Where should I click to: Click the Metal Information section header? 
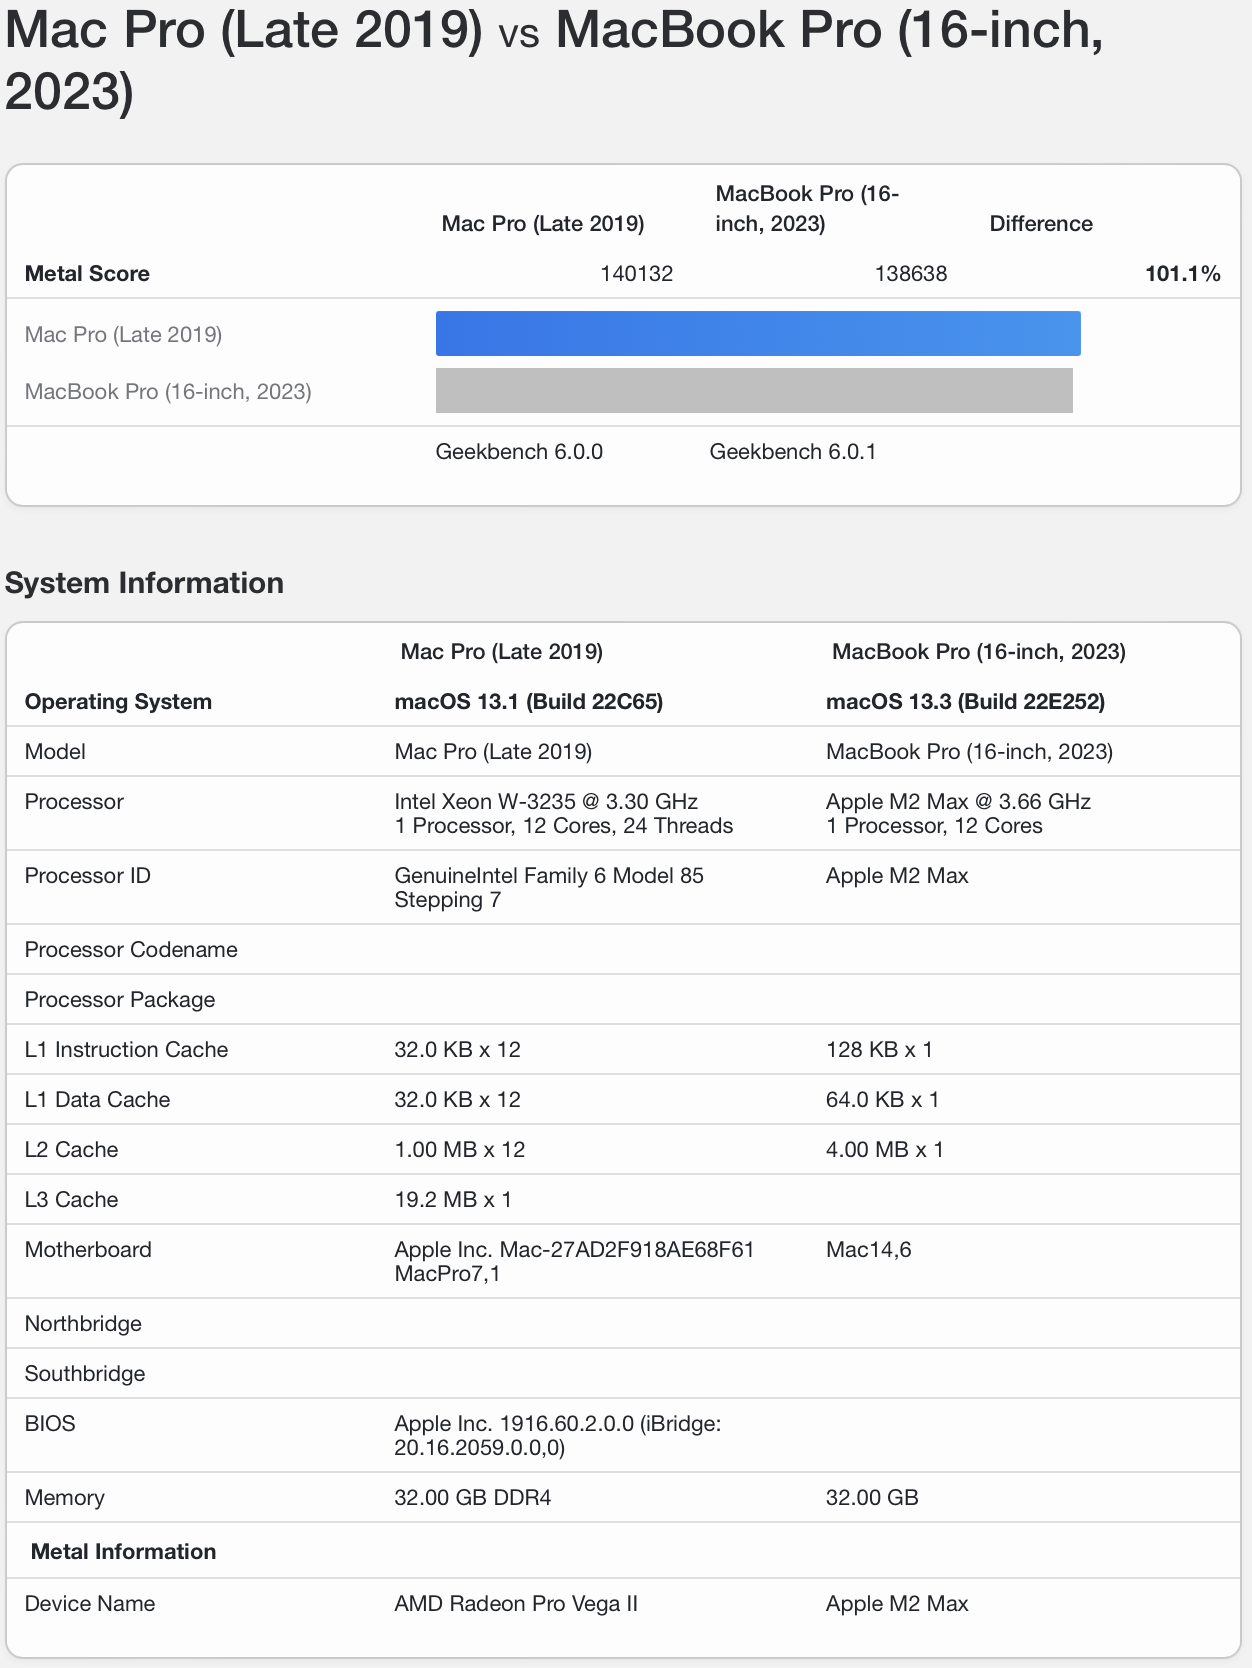[123, 1552]
